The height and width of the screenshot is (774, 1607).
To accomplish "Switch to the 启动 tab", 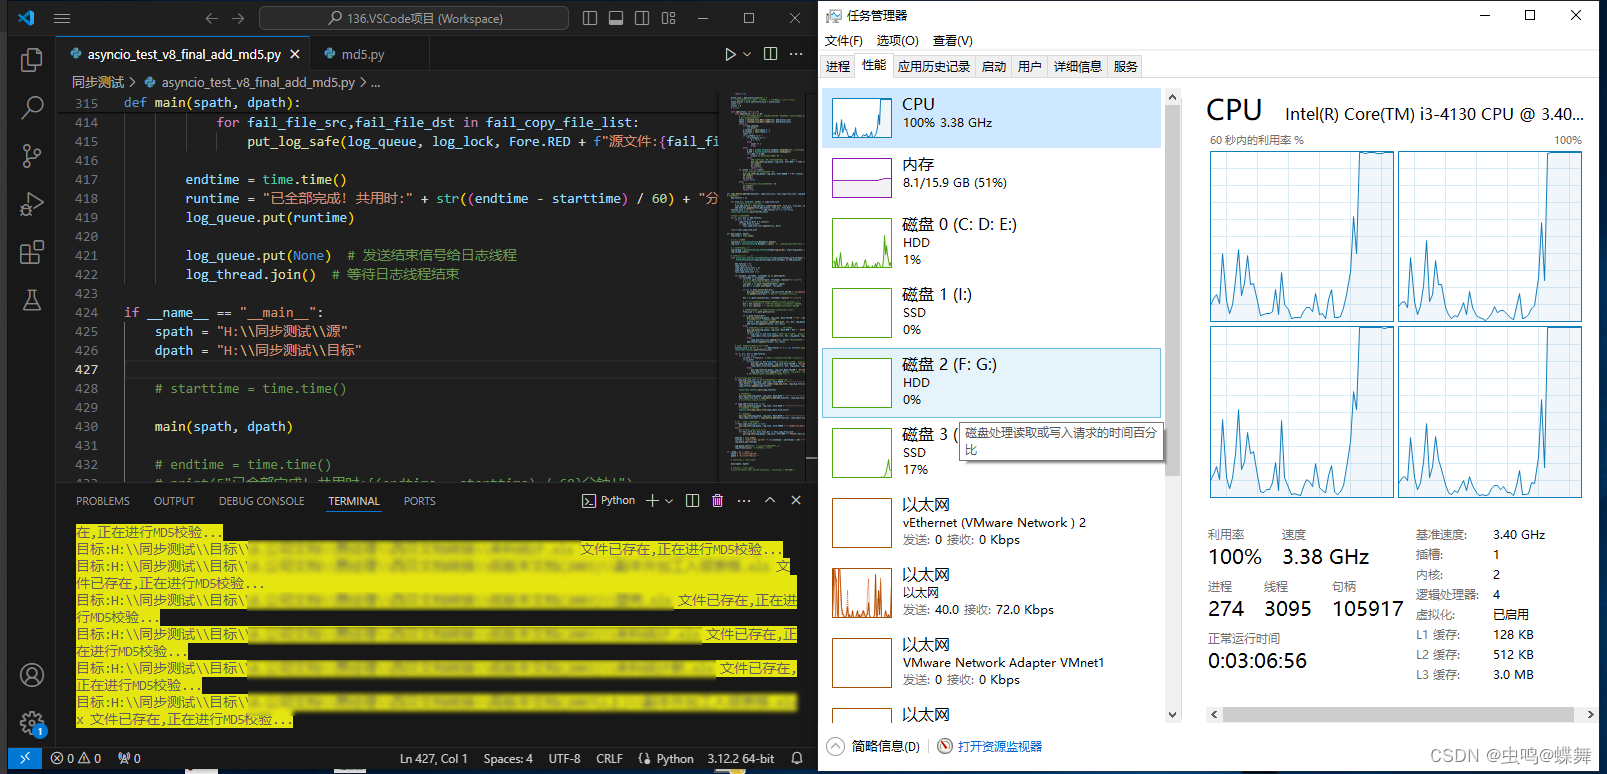I will coord(994,66).
